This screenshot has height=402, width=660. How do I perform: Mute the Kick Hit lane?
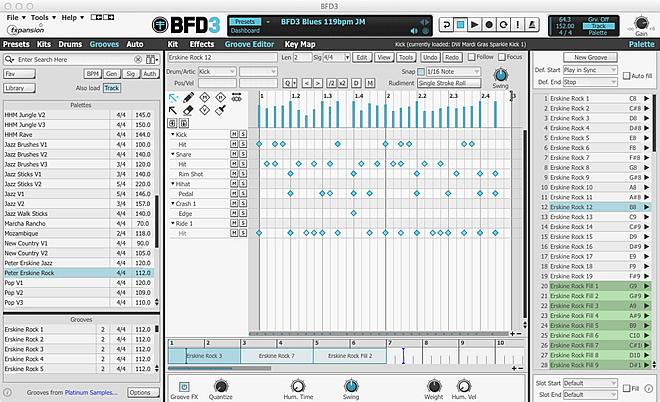234,144
